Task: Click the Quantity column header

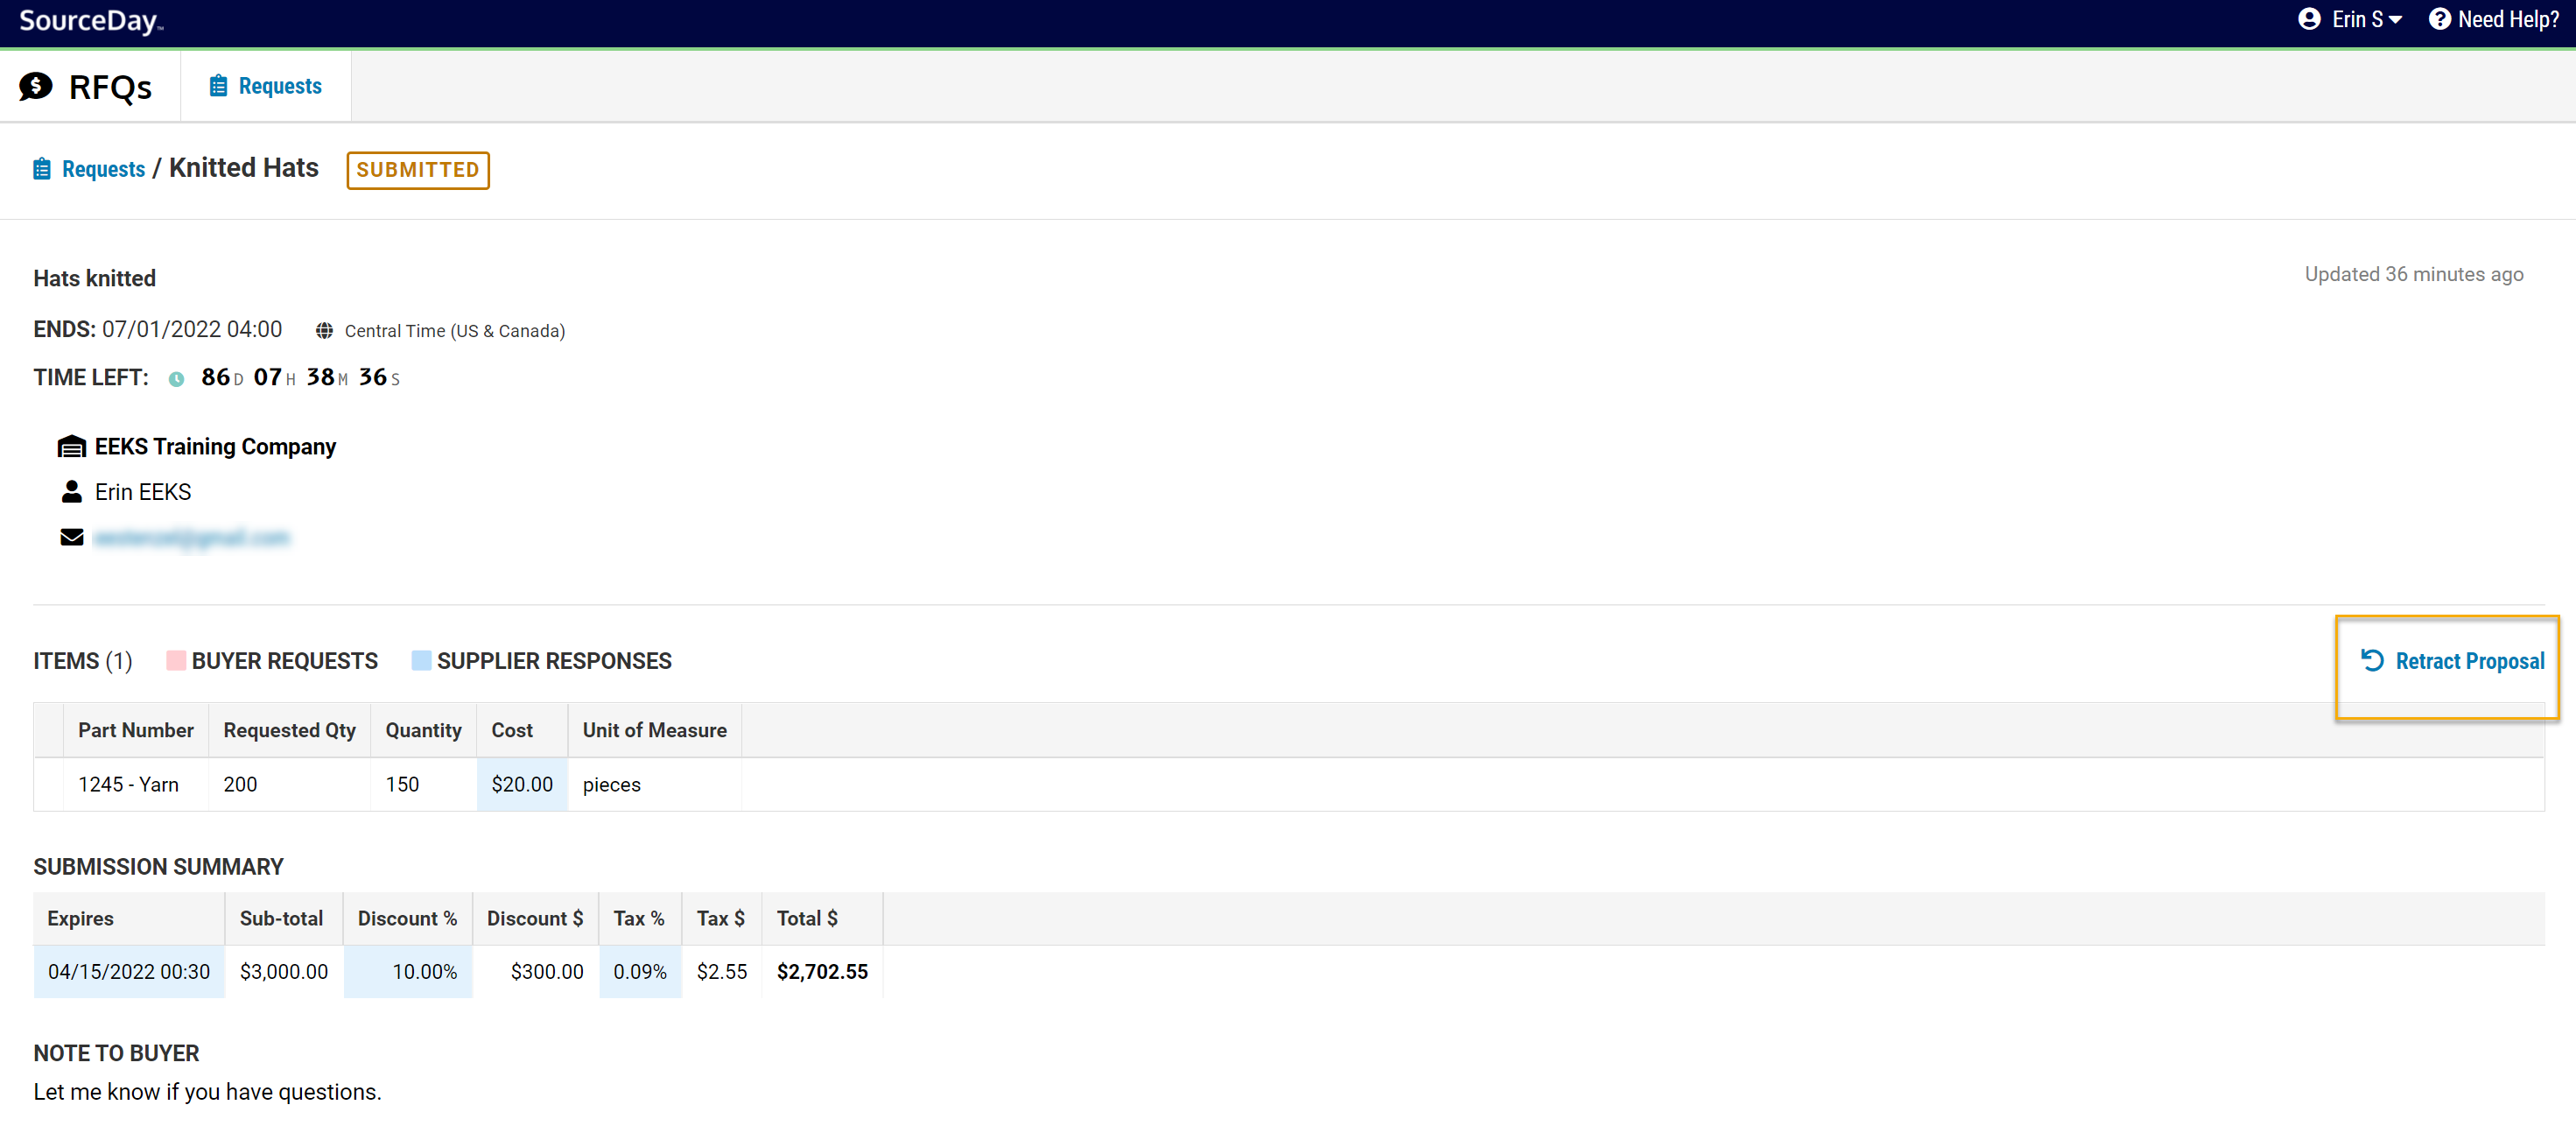Action: click(x=423, y=730)
